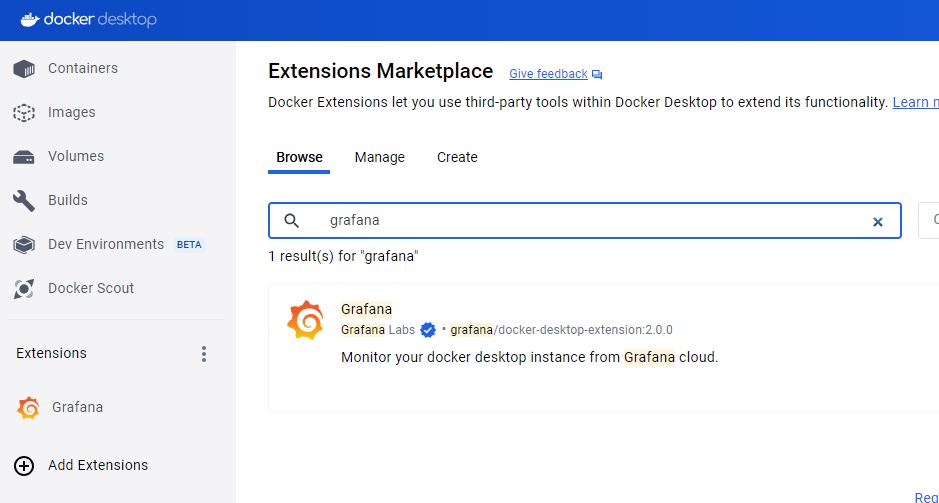Open the partially visible dropdown beside search

point(929,221)
